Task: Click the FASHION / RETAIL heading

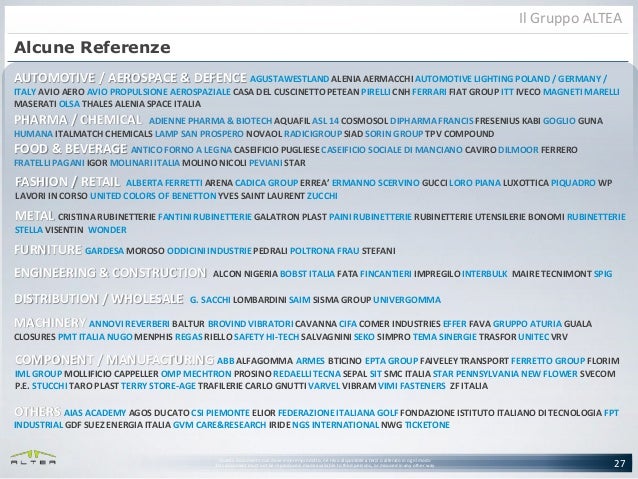Action: click(68, 182)
